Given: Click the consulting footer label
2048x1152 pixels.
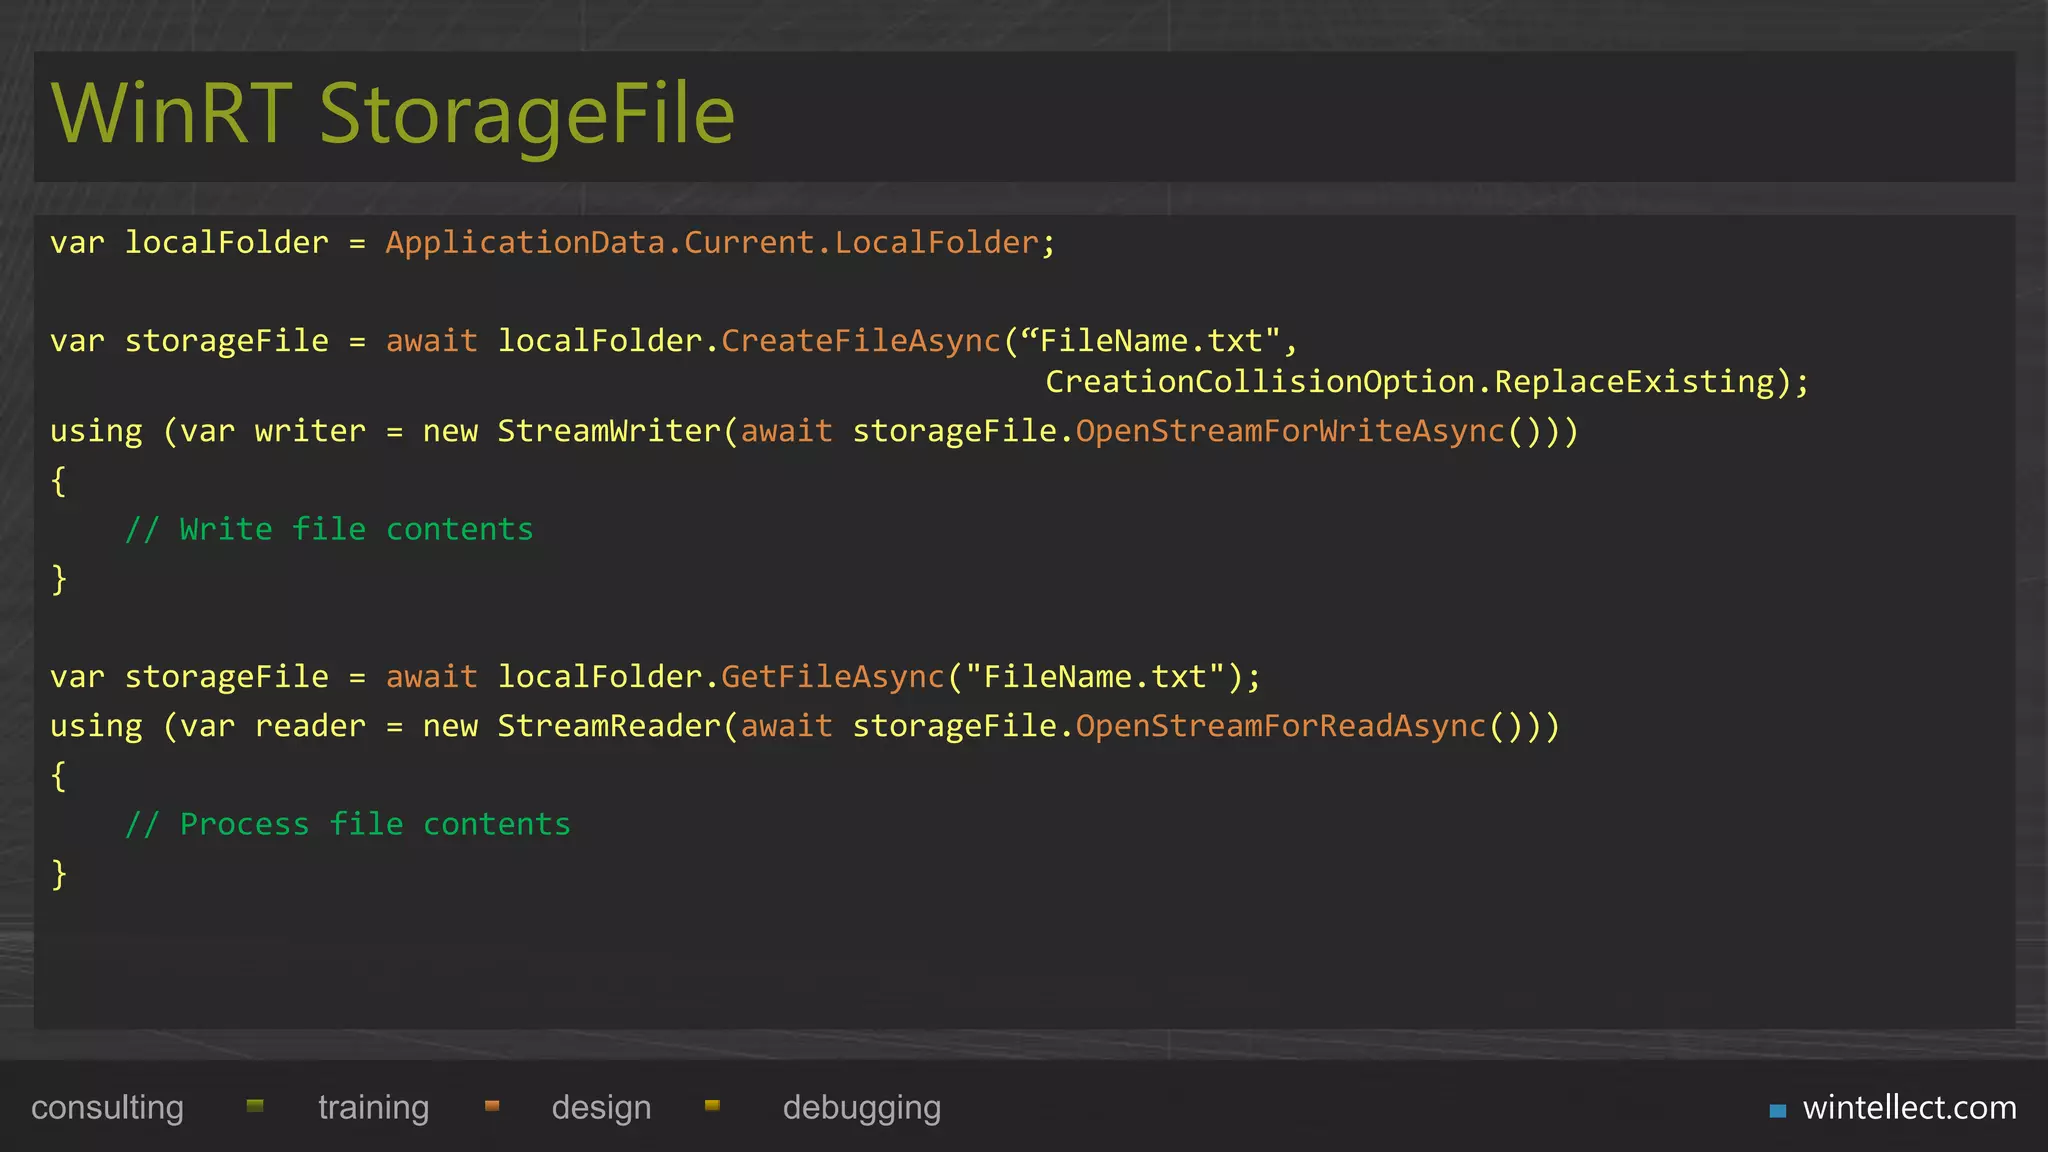Looking at the screenshot, I should pyautogui.click(x=107, y=1108).
